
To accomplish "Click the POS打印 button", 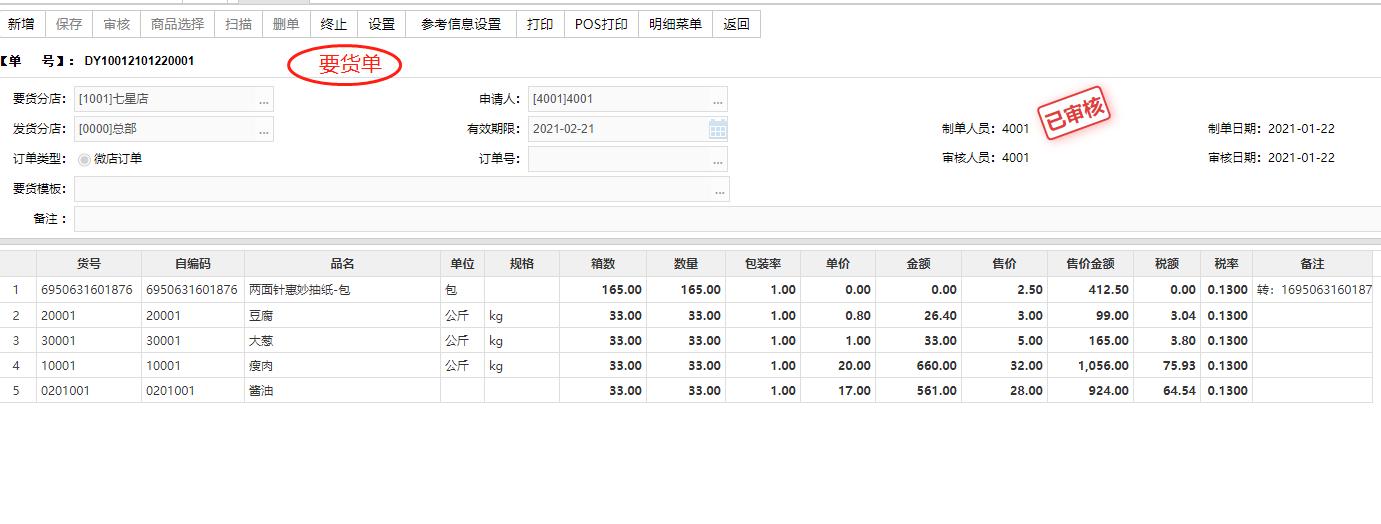I will [601, 24].
